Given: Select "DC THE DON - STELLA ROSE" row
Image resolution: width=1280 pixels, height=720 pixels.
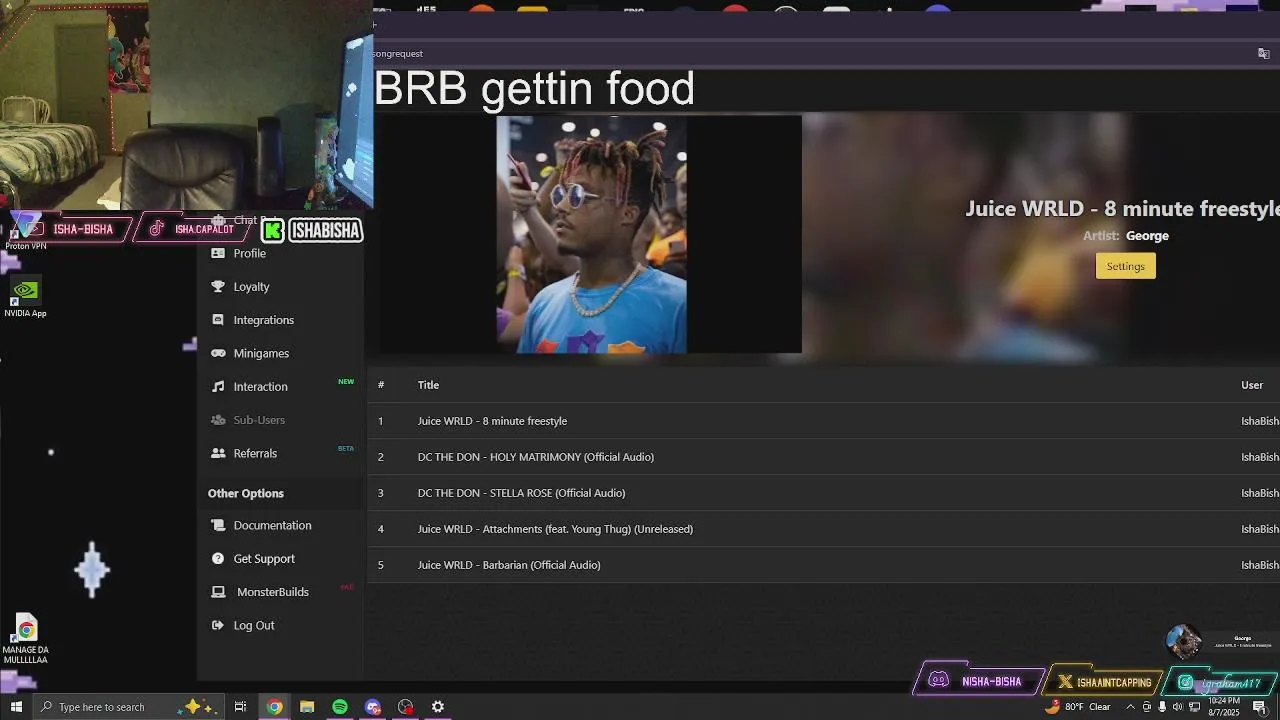Looking at the screenshot, I should pos(823,493).
